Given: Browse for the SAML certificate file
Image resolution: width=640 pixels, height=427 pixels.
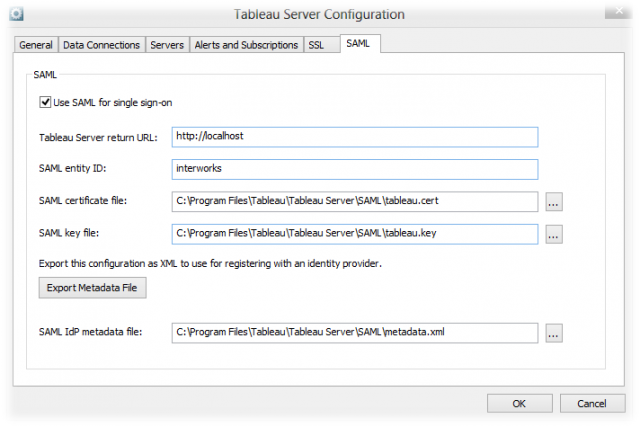Looking at the screenshot, I should click(x=554, y=202).
